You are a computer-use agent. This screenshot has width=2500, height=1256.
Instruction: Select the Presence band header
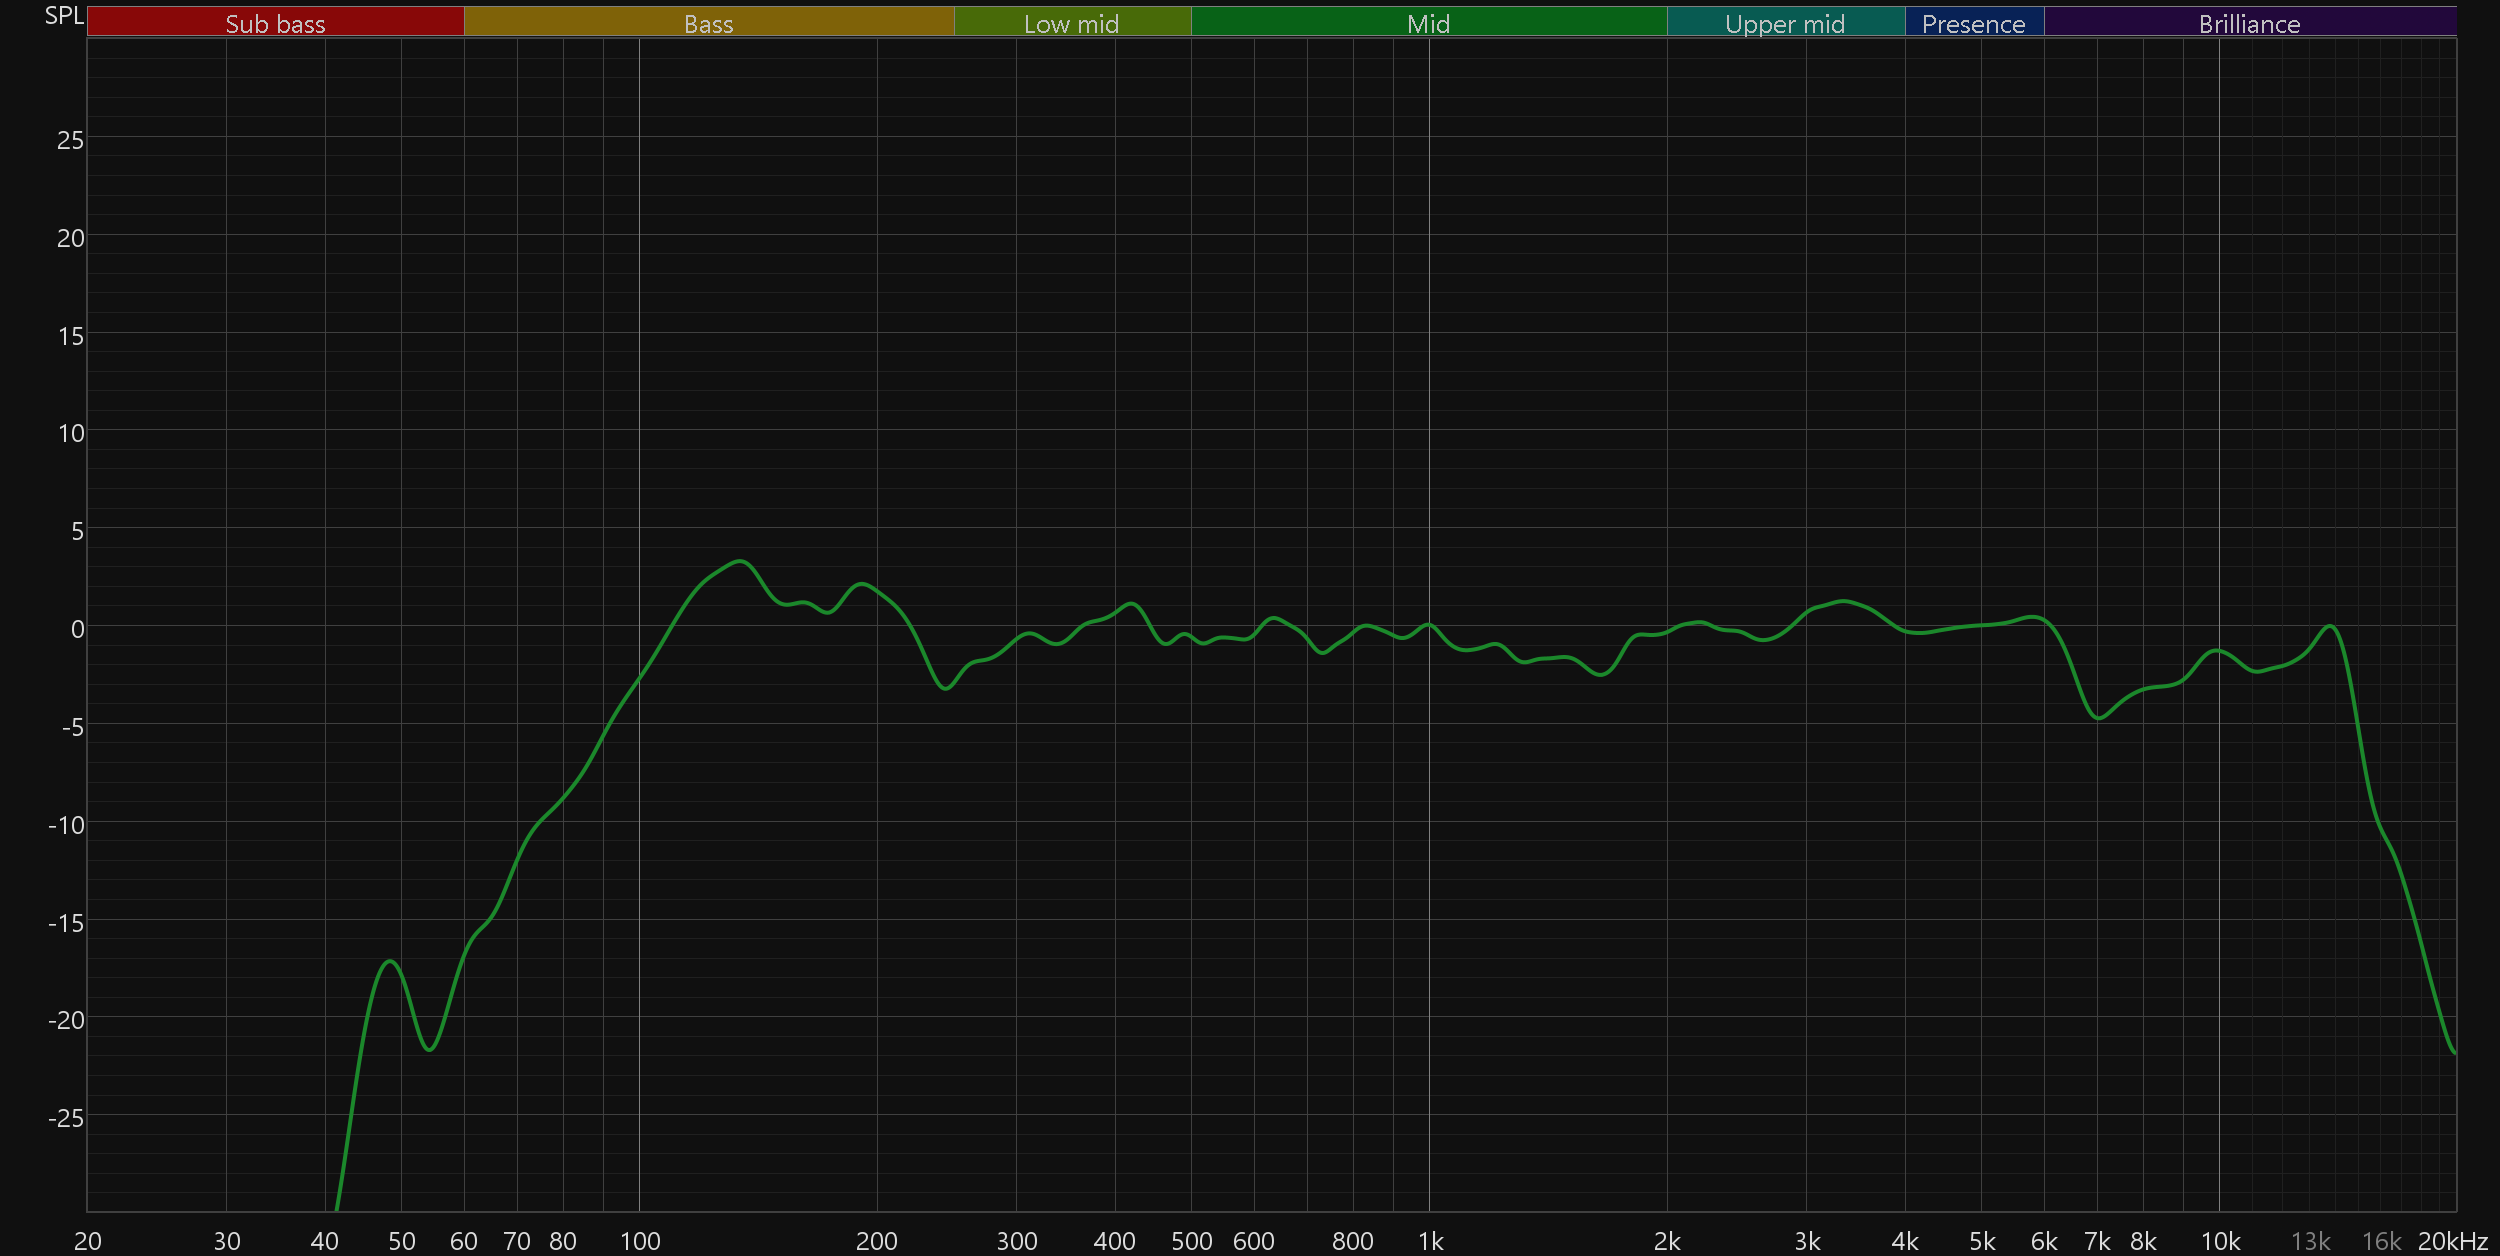tap(1973, 23)
